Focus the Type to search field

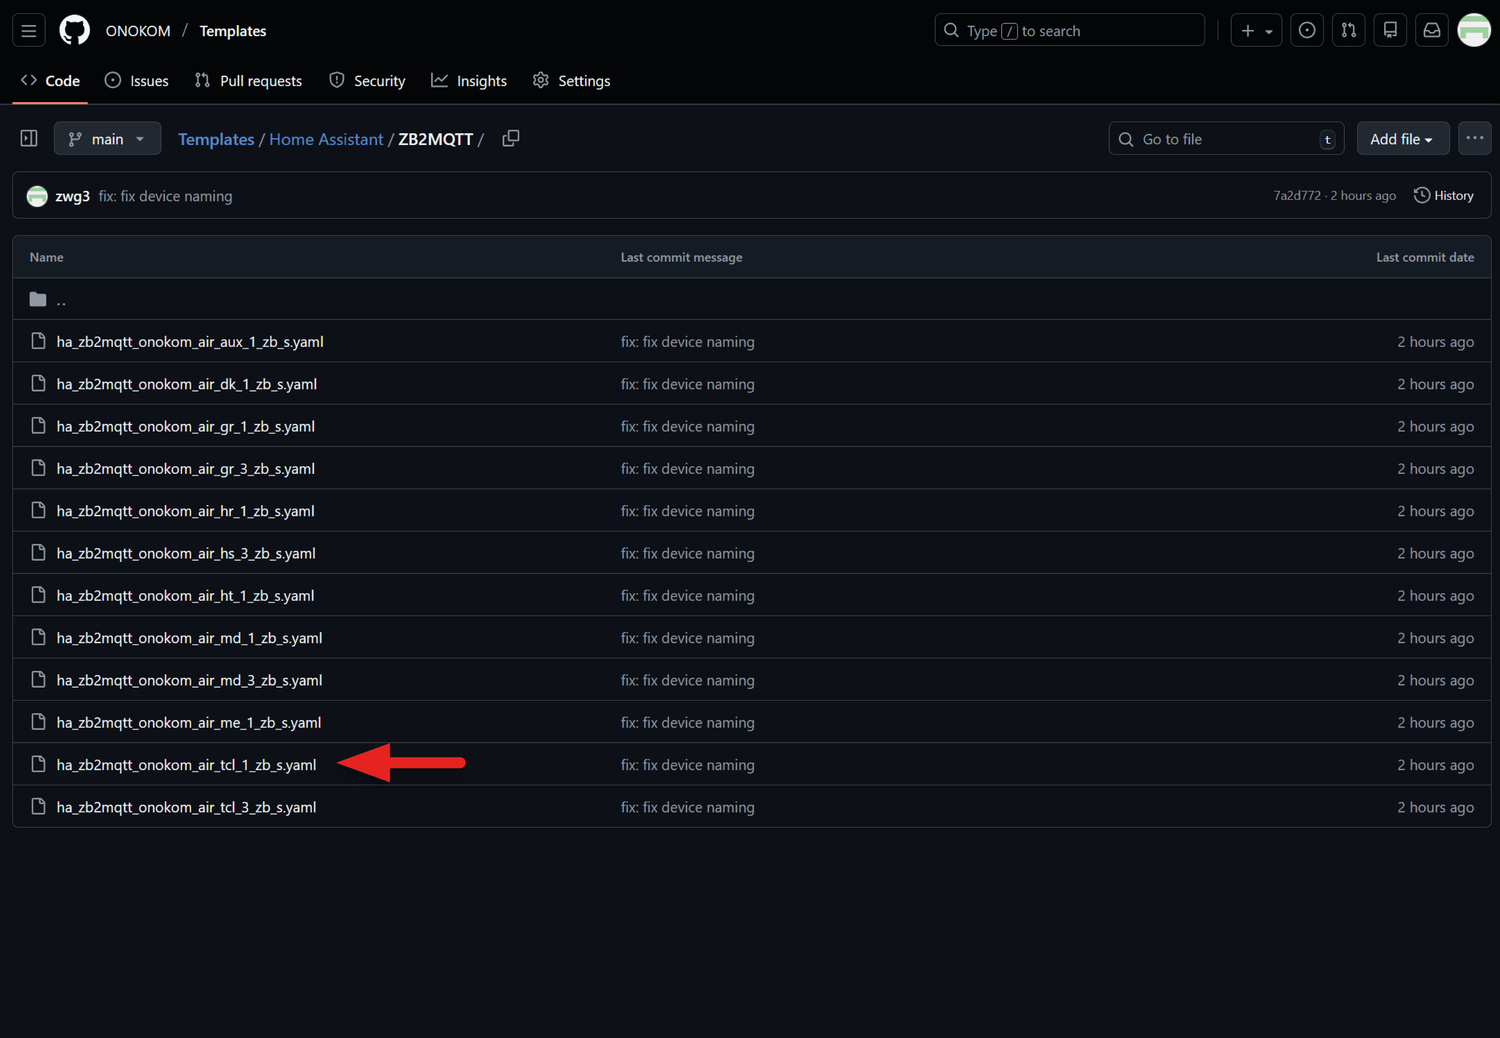(x=1070, y=31)
